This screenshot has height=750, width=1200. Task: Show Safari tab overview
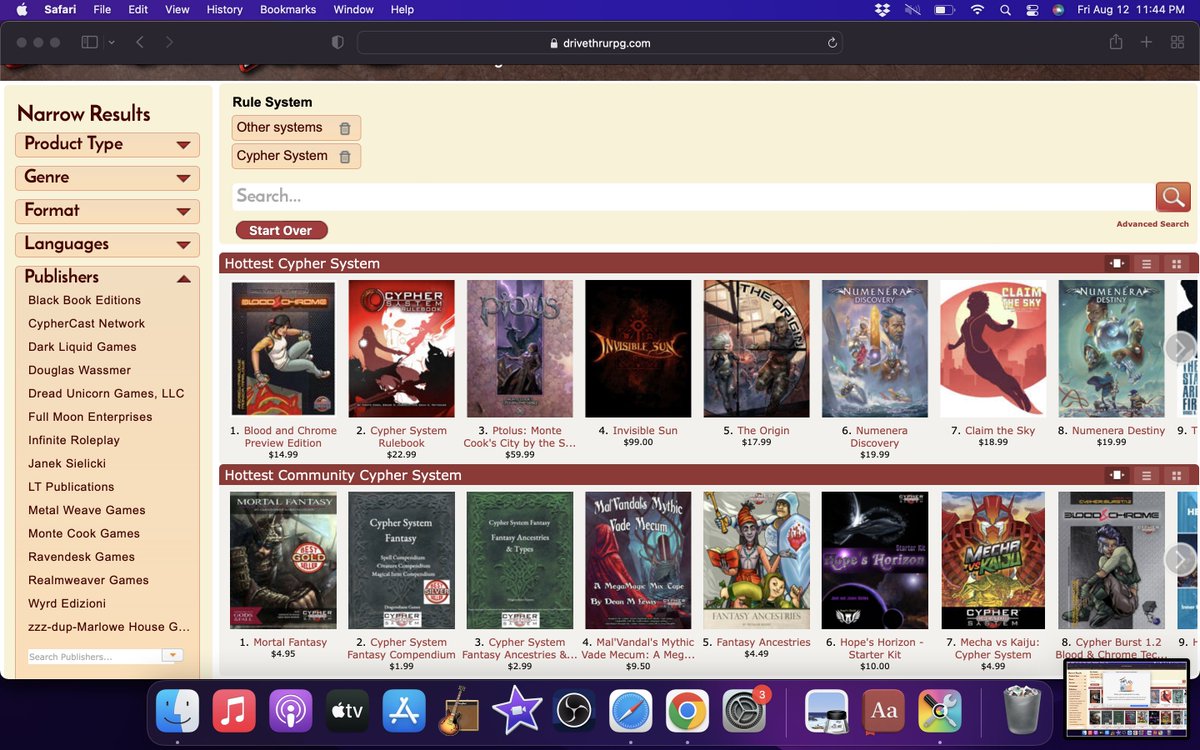pos(1177,42)
